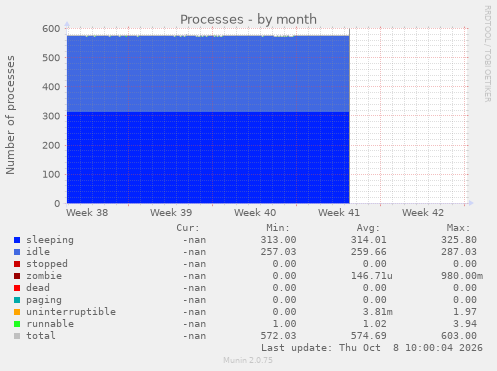Screen dimensions: 497x371
Task: Click the 600 y-axis tick label
Action: (51, 29)
